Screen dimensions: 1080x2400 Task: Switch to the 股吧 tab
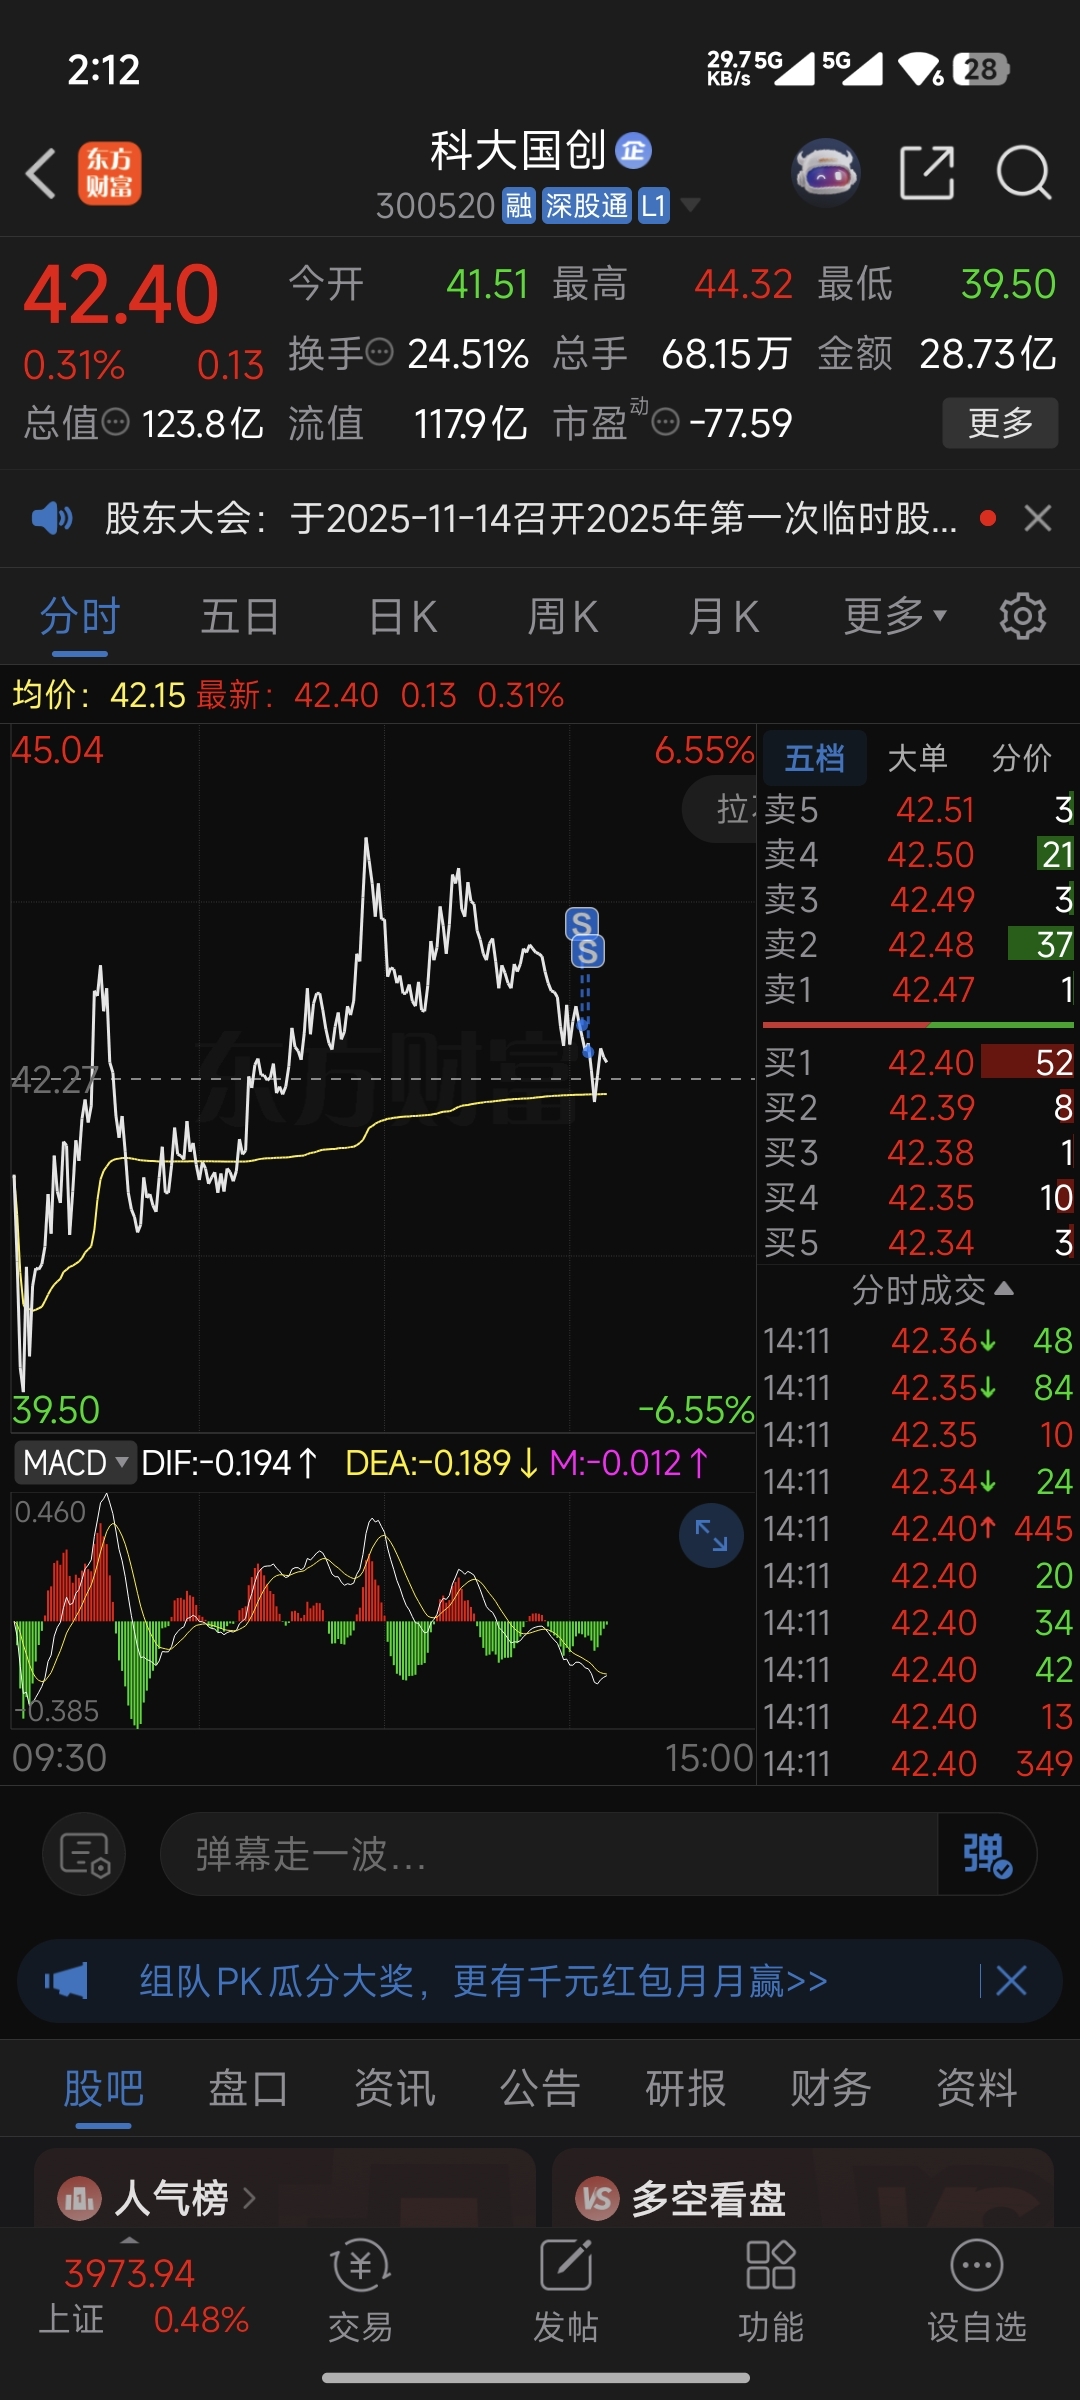coord(104,2089)
